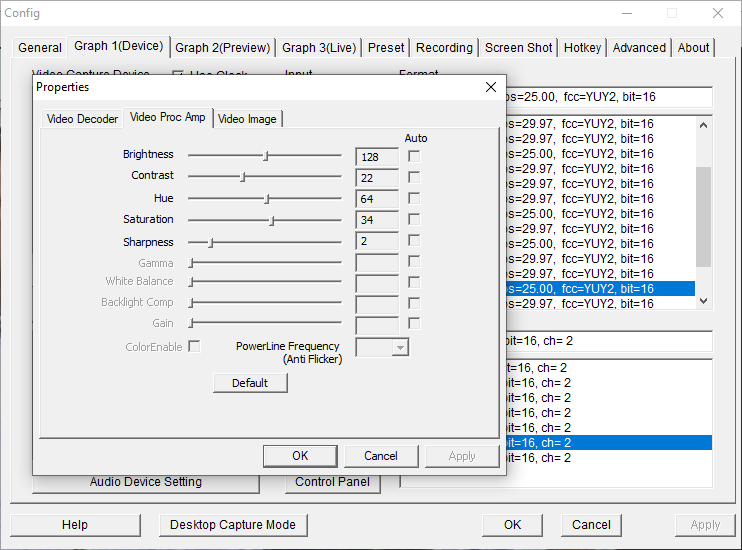Click the Brightness slider thumb

(266, 156)
